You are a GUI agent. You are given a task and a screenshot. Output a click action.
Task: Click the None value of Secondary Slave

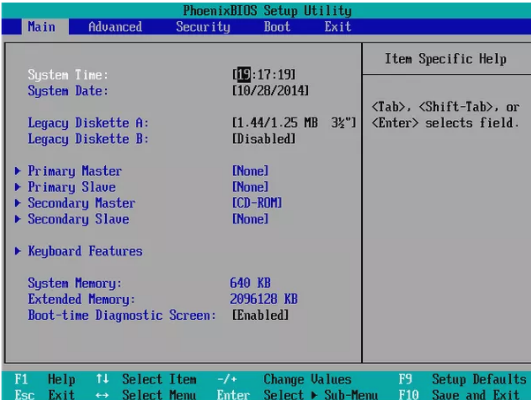click(250, 219)
